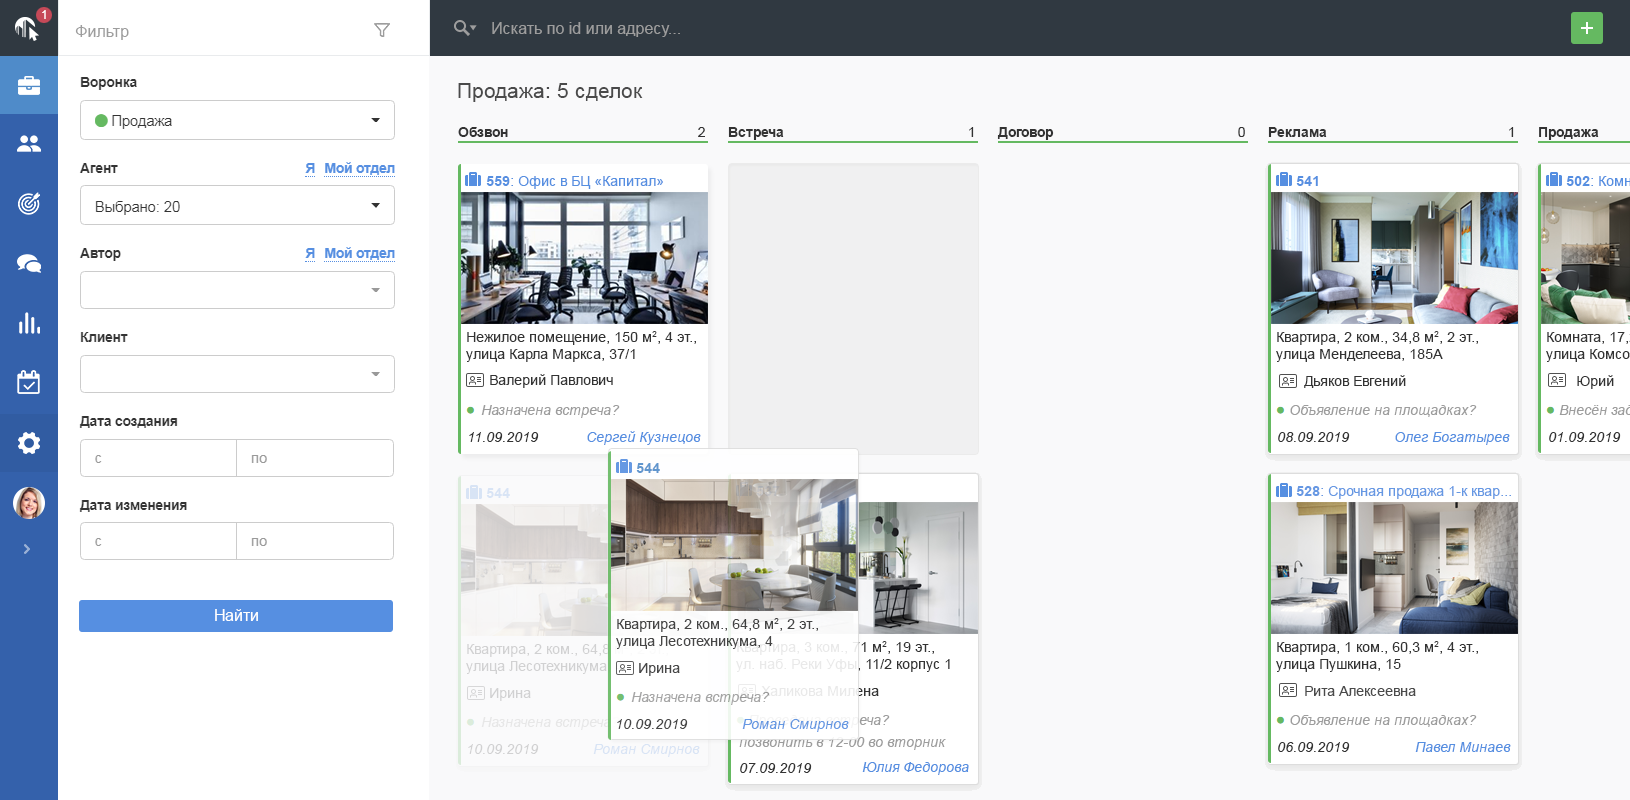The height and width of the screenshot is (800, 1630).
Task: Click the address улица Пушкина, 15
Action: pyautogui.click(x=1338, y=664)
